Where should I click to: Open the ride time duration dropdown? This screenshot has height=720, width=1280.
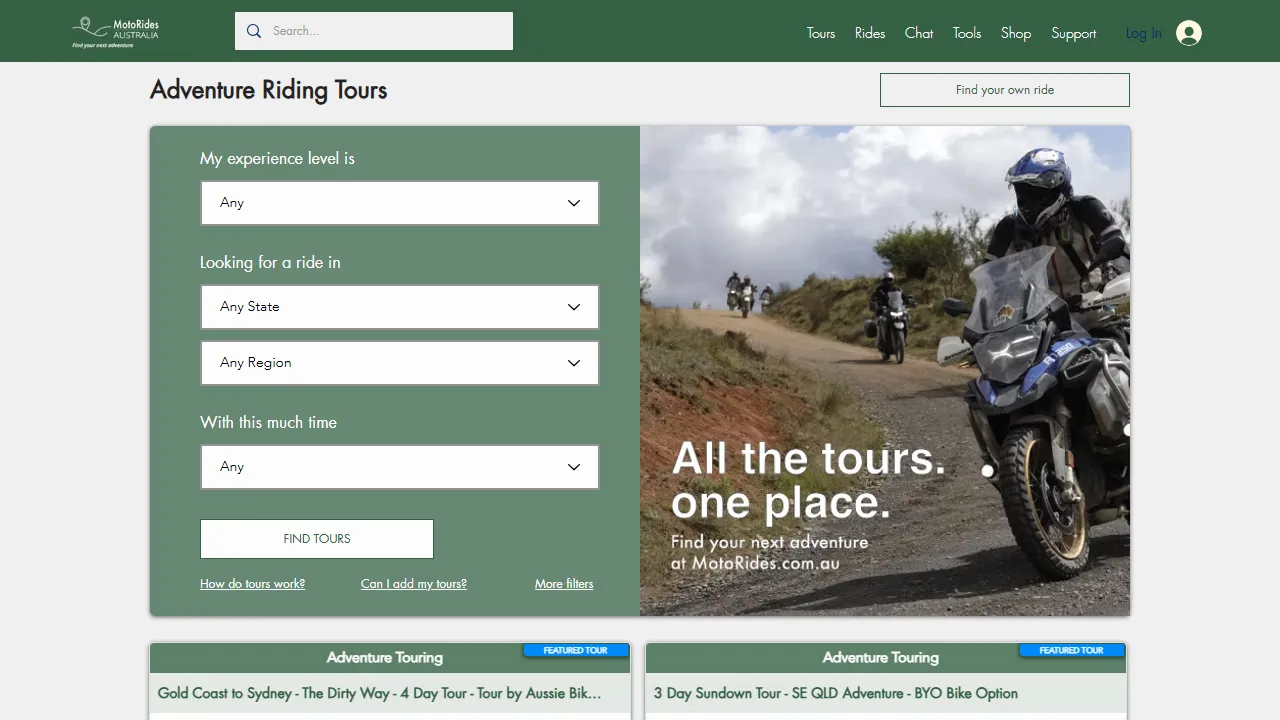coord(399,466)
